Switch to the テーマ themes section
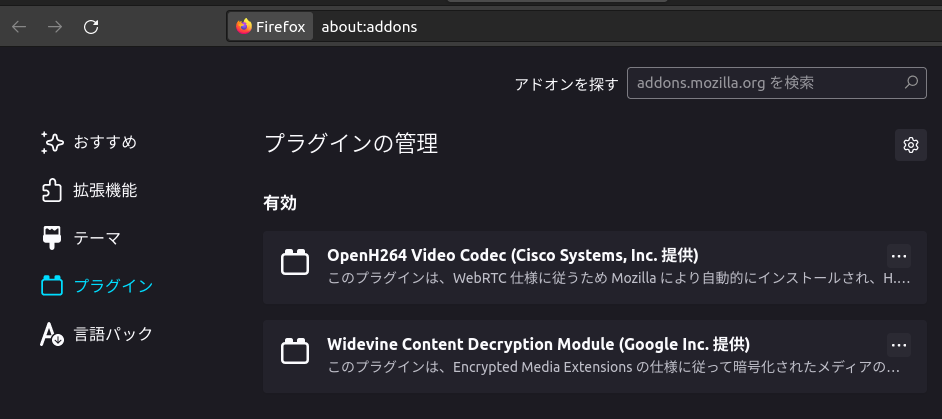Screen dimensions: 942x419 (x=81, y=238)
